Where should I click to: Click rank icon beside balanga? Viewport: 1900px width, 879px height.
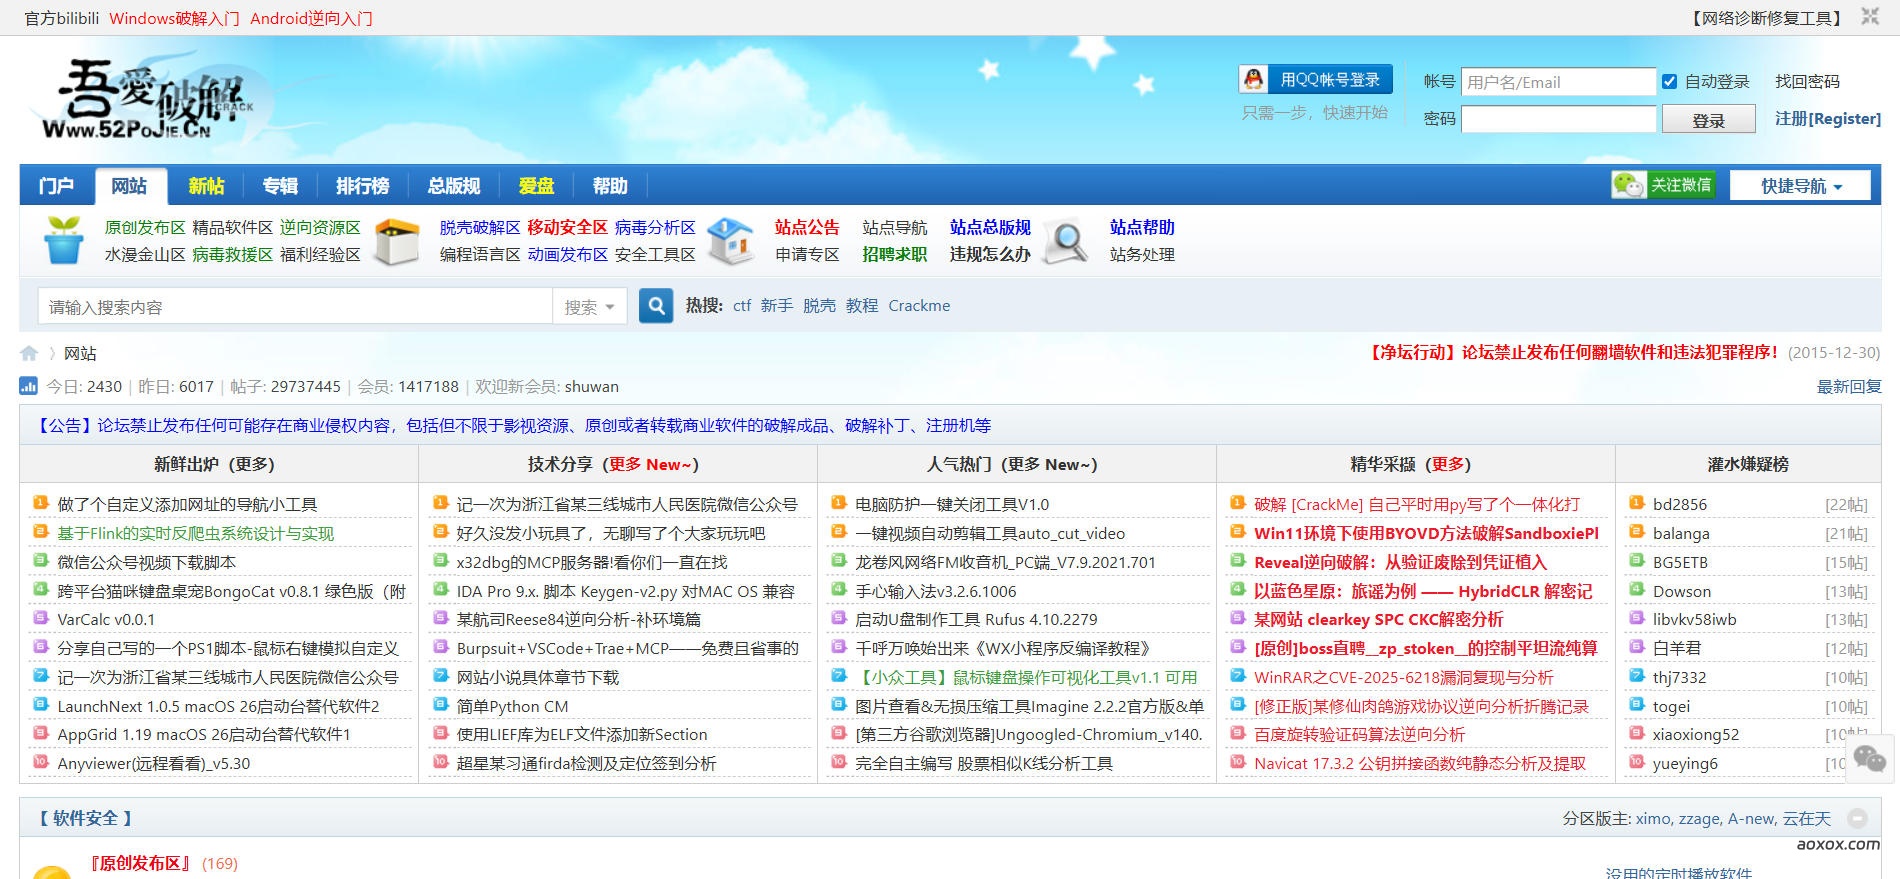pyautogui.click(x=1637, y=532)
